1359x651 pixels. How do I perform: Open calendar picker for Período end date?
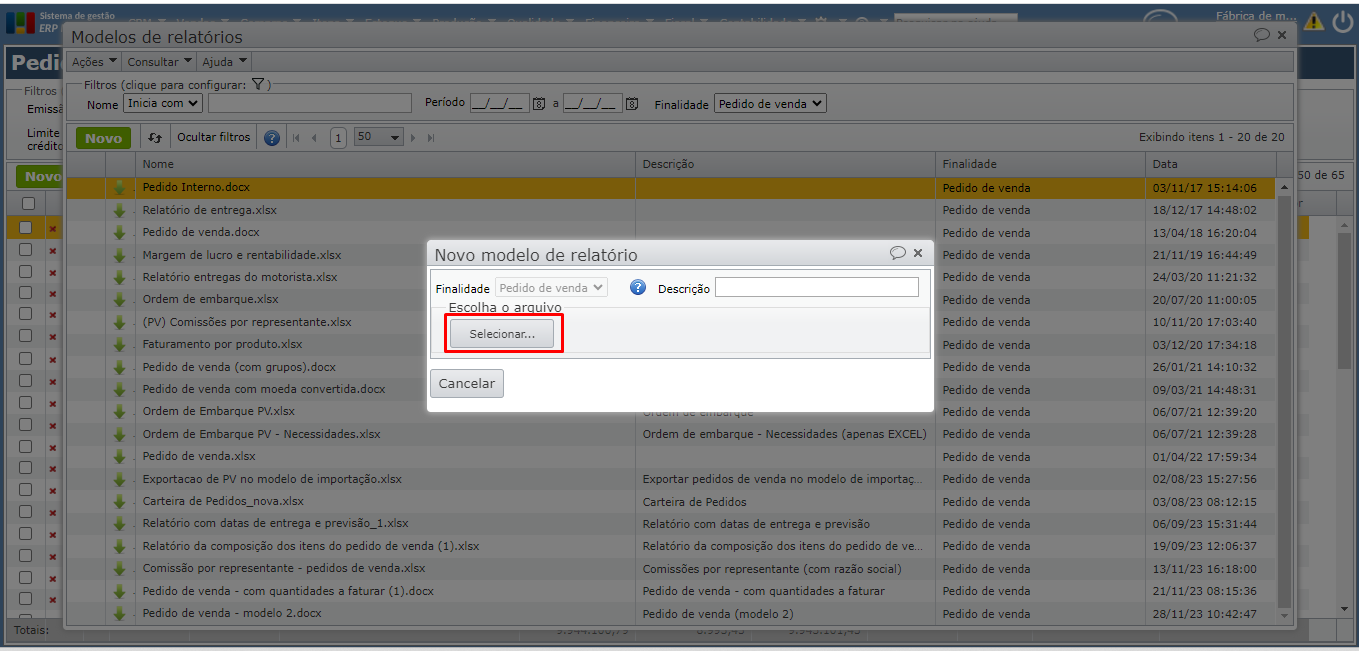point(631,104)
